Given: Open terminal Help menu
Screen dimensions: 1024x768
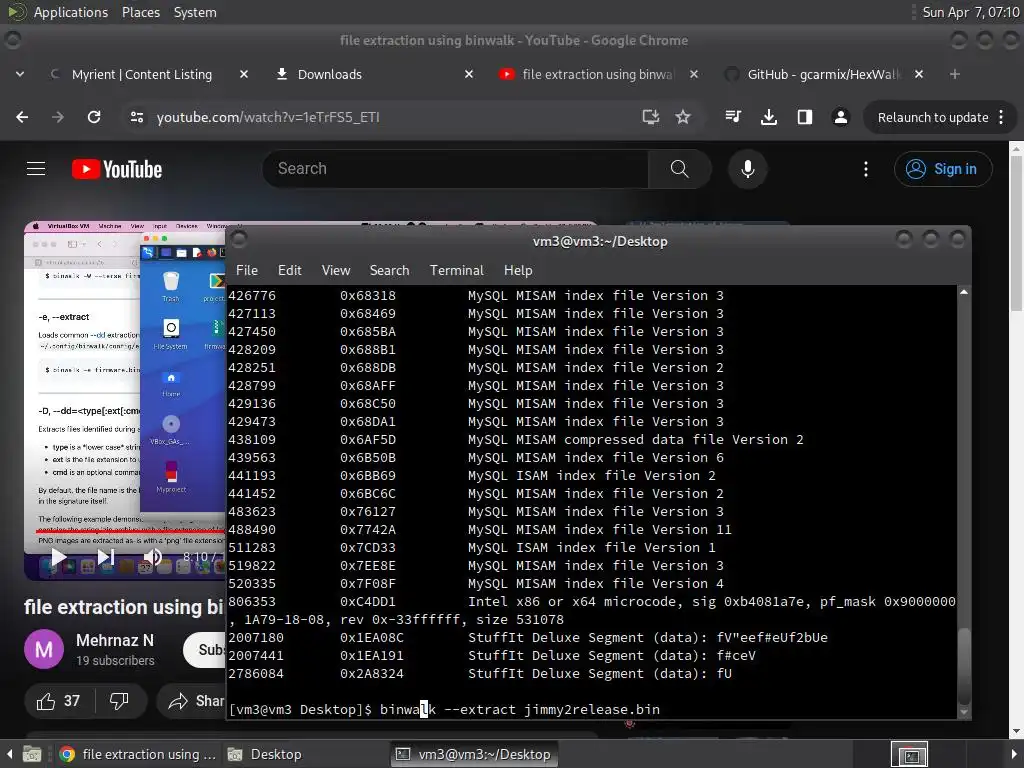Looking at the screenshot, I should click(518, 270).
